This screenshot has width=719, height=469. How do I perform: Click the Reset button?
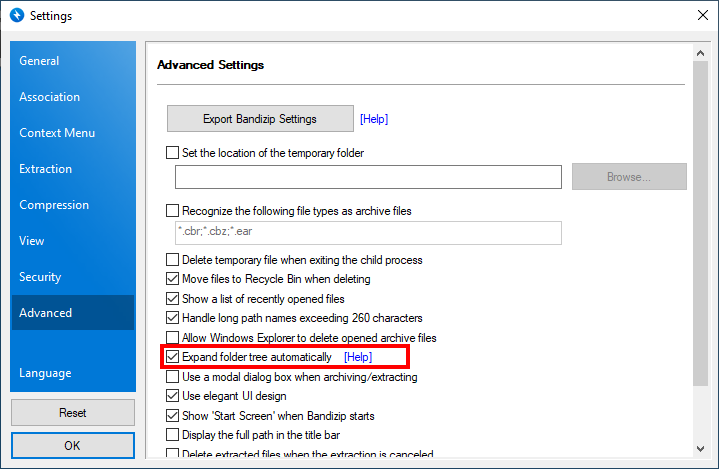(x=72, y=412)
